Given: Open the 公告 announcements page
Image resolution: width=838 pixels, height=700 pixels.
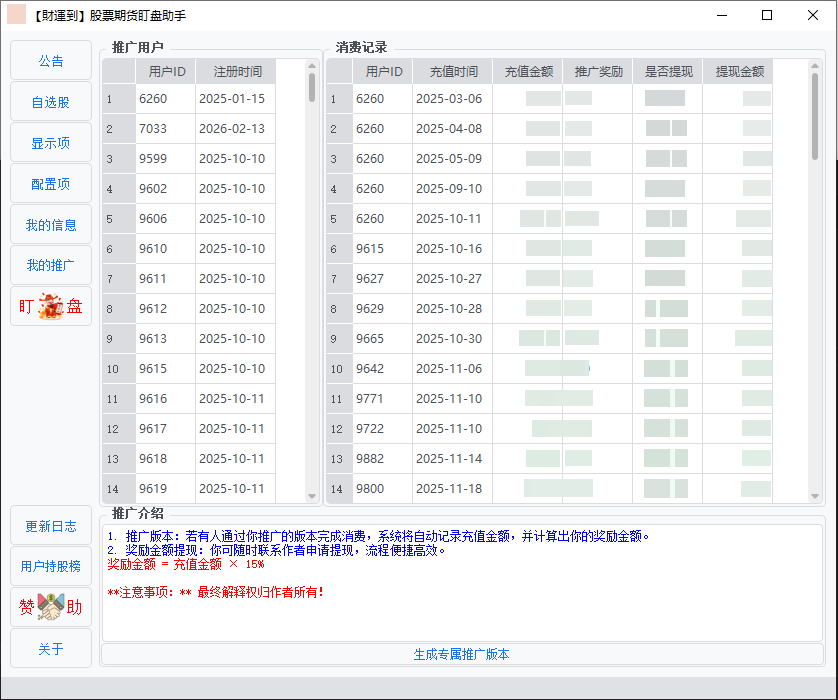Looking at the screenshot, I should 51,61.
